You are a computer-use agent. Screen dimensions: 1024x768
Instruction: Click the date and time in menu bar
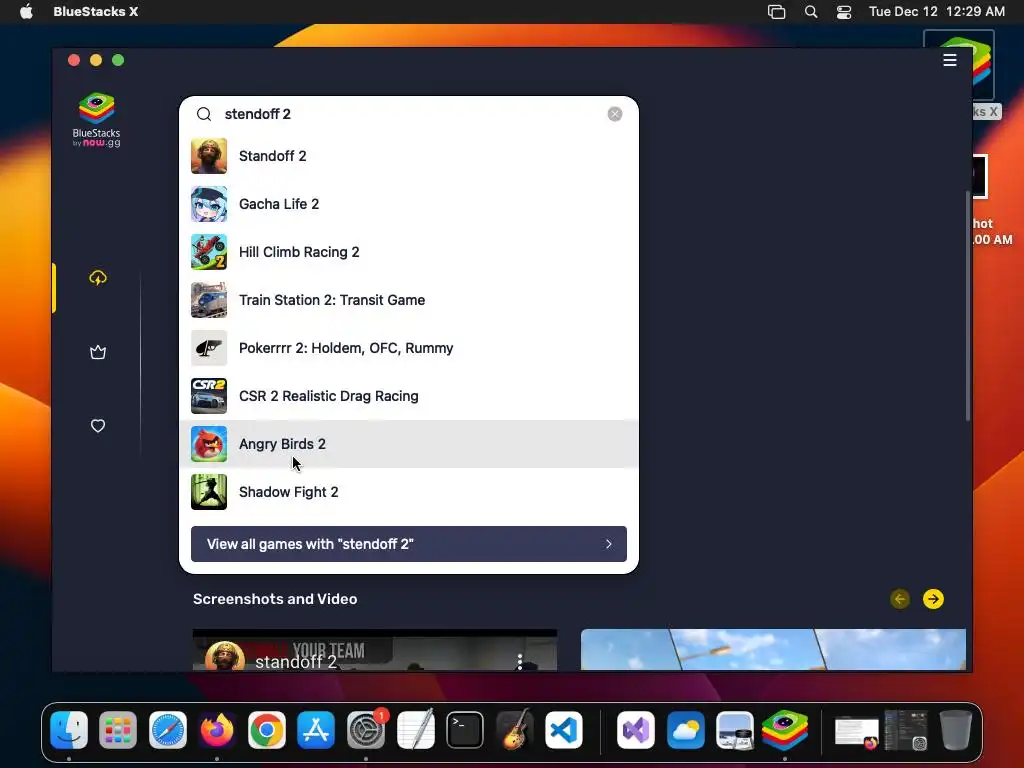tap(936, 12)
